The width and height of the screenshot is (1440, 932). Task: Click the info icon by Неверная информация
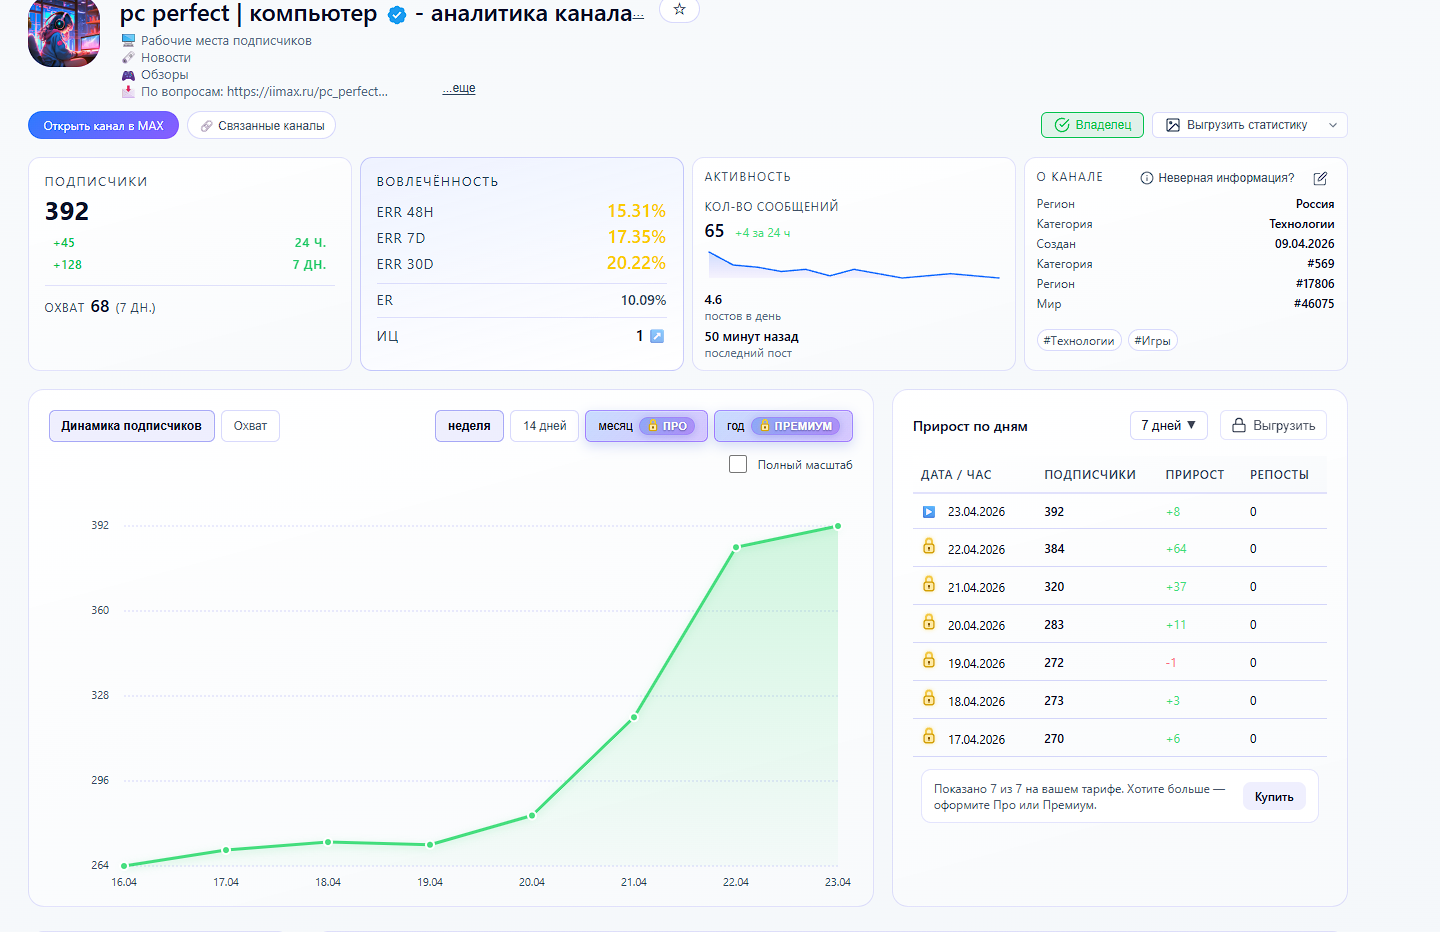[x=1146, y=178]
